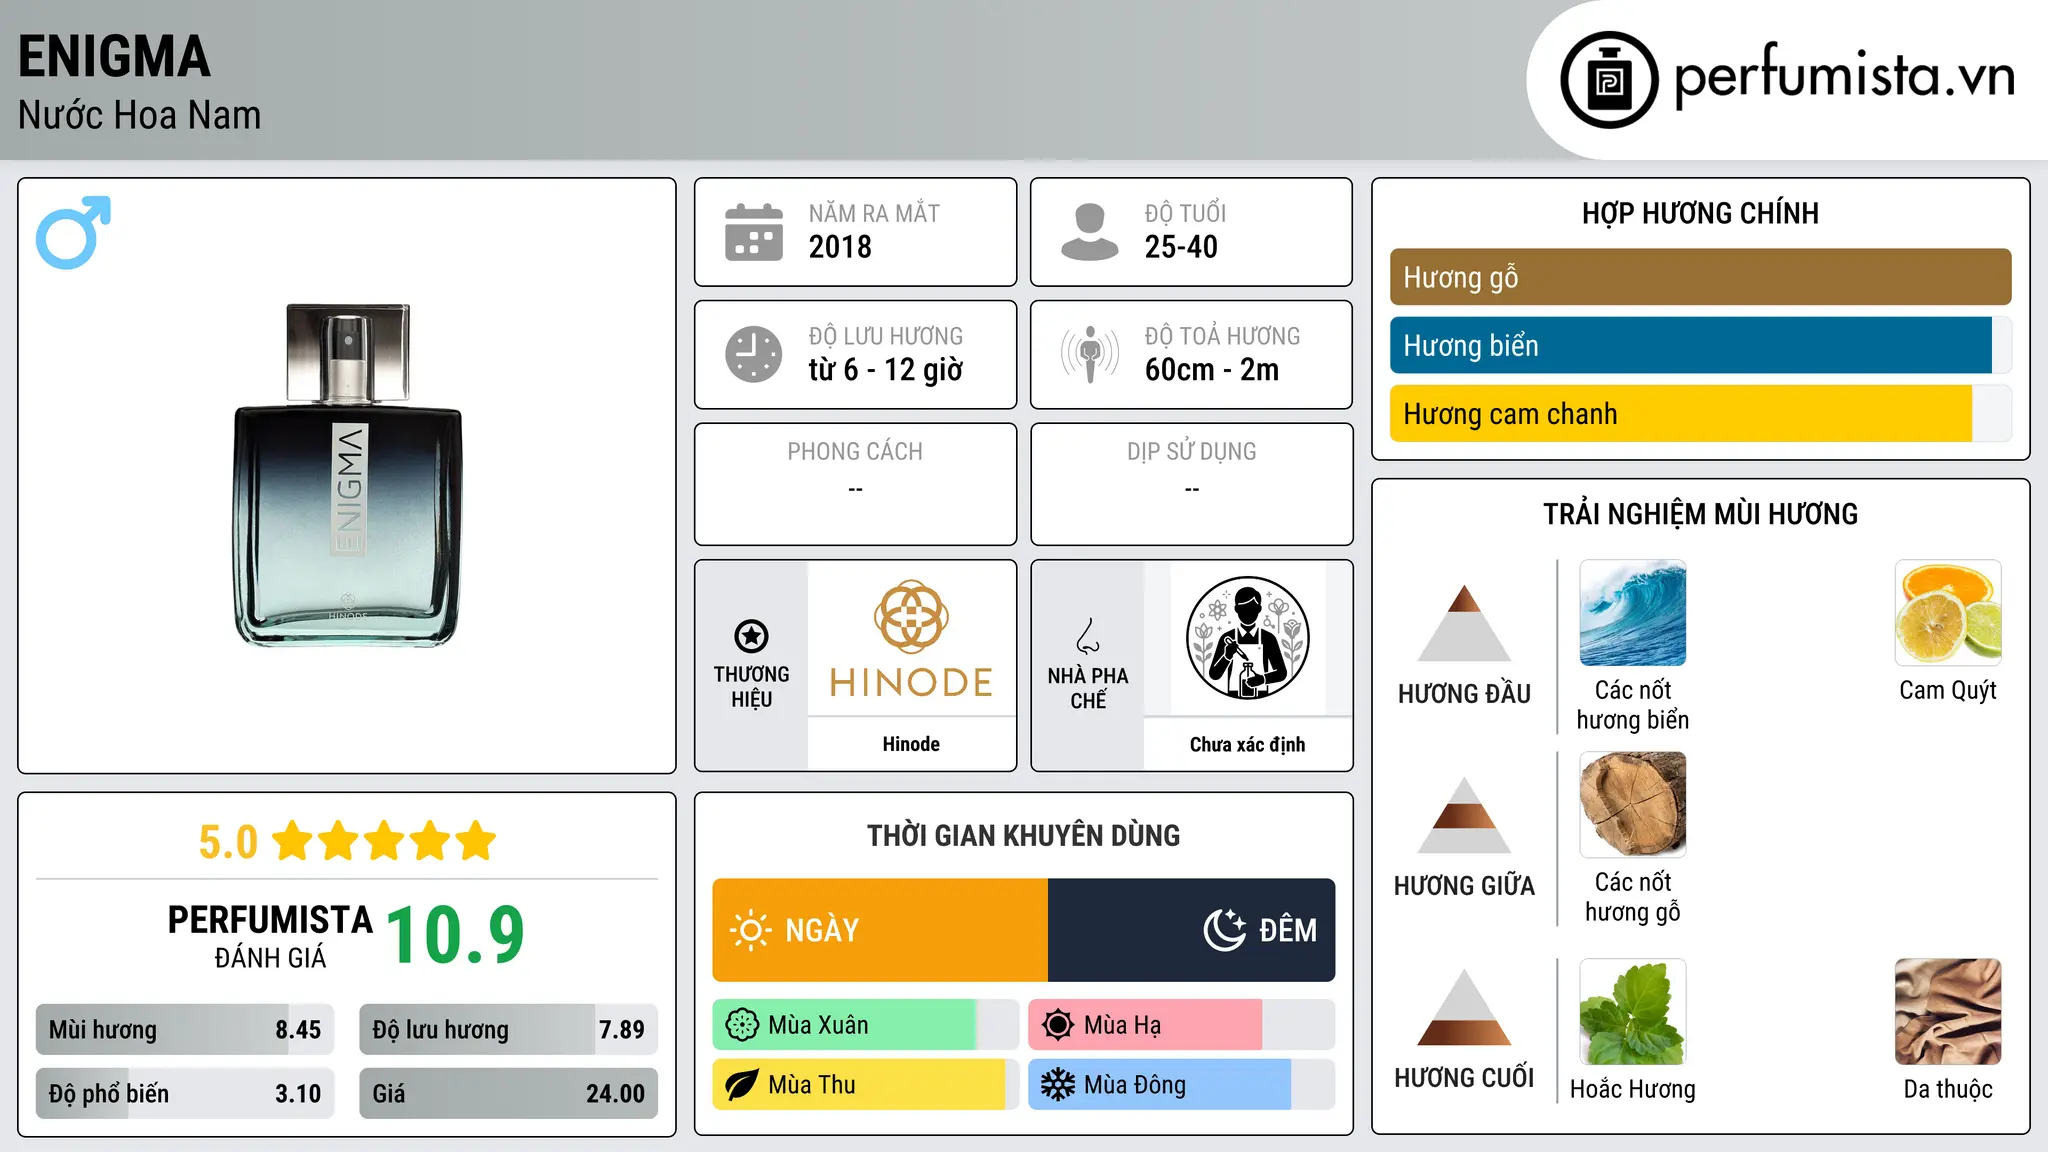Click the Chưa xác định perfumer label
The image size is (2048, 1152).
click(x=1247, y=744)
